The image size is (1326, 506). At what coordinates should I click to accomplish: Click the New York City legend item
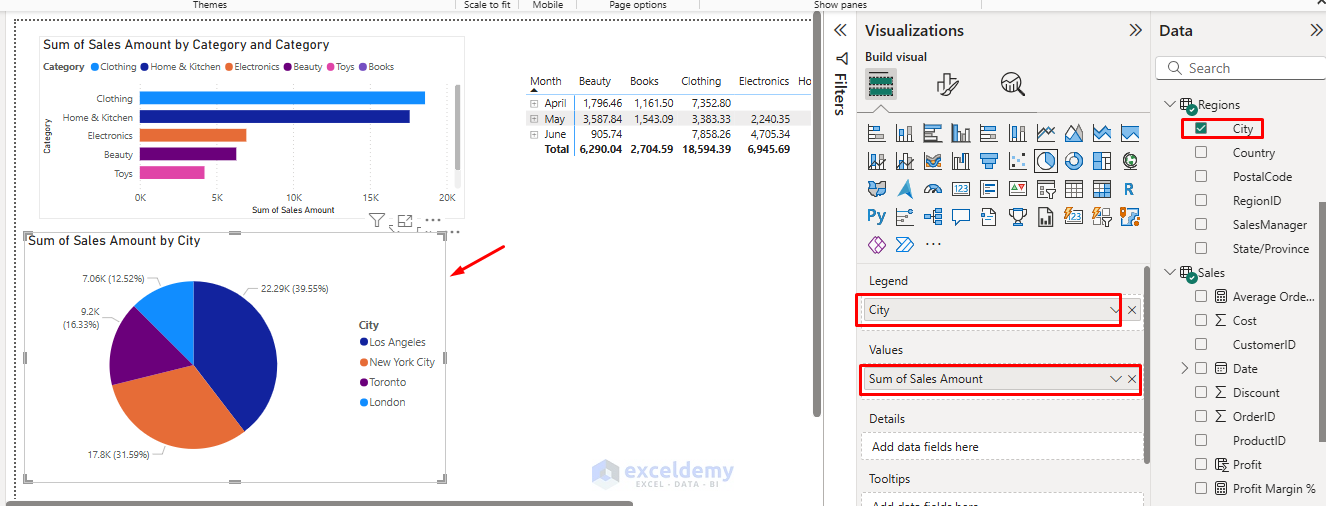397,362
